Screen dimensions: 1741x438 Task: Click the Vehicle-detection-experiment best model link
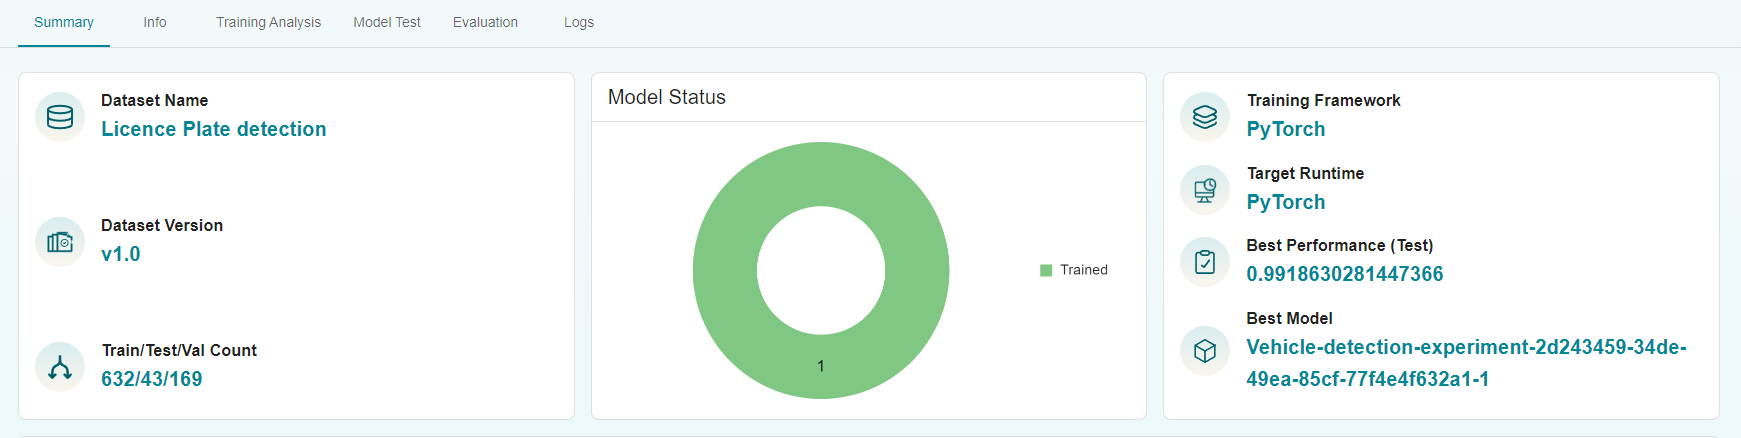pyautogui.click(x=1465, y=348)
